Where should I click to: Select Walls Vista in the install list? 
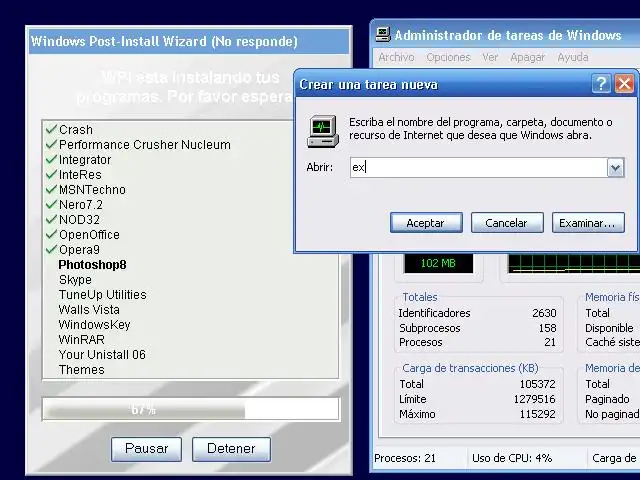89,309
